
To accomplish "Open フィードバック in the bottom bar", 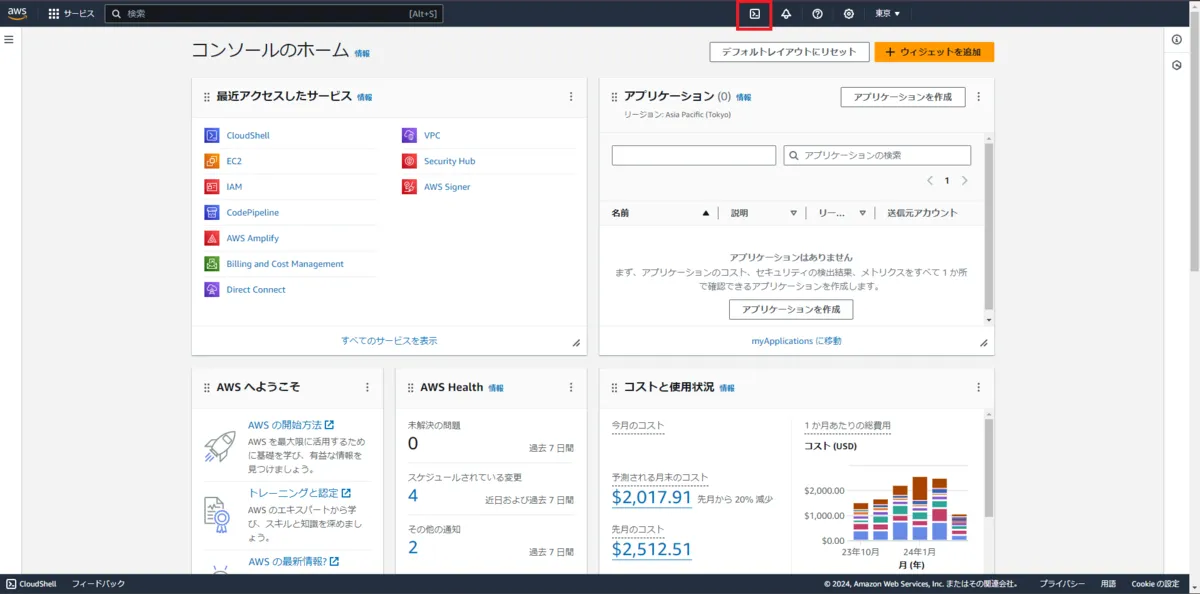I will click(98, 584).
